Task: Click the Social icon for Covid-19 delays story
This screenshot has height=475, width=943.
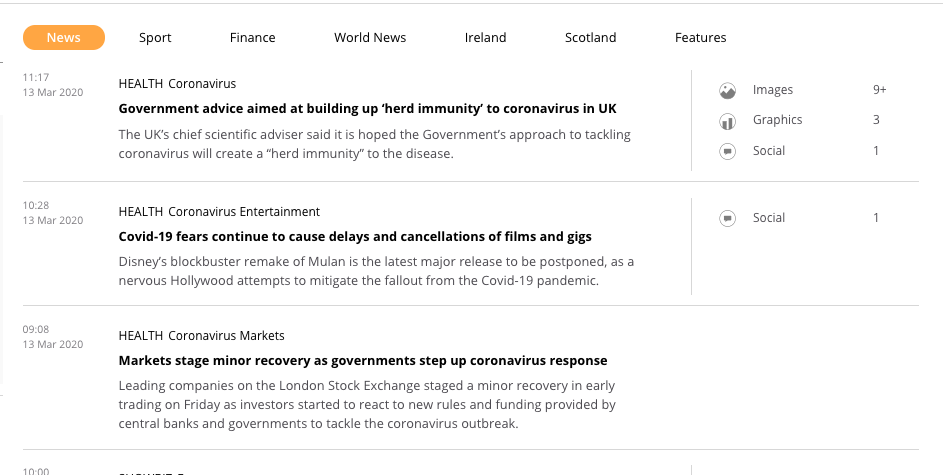Action: pyautogui.click(x=728, y=218)
